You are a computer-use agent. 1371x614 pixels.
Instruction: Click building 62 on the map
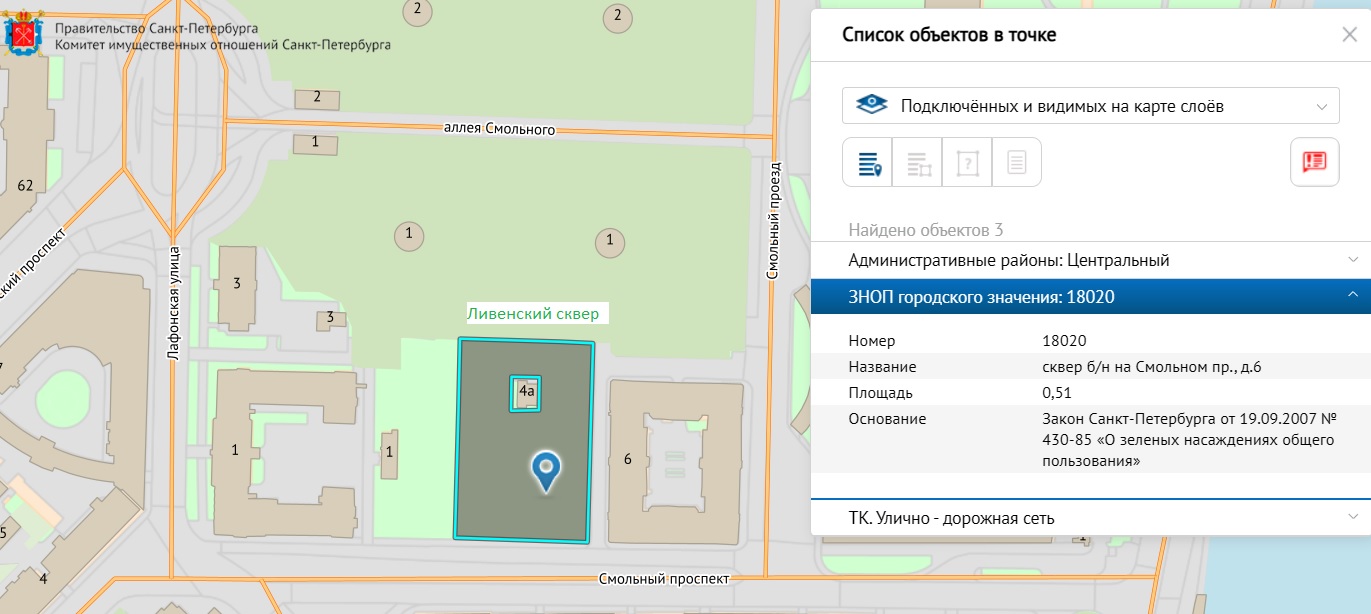(25, 186)
